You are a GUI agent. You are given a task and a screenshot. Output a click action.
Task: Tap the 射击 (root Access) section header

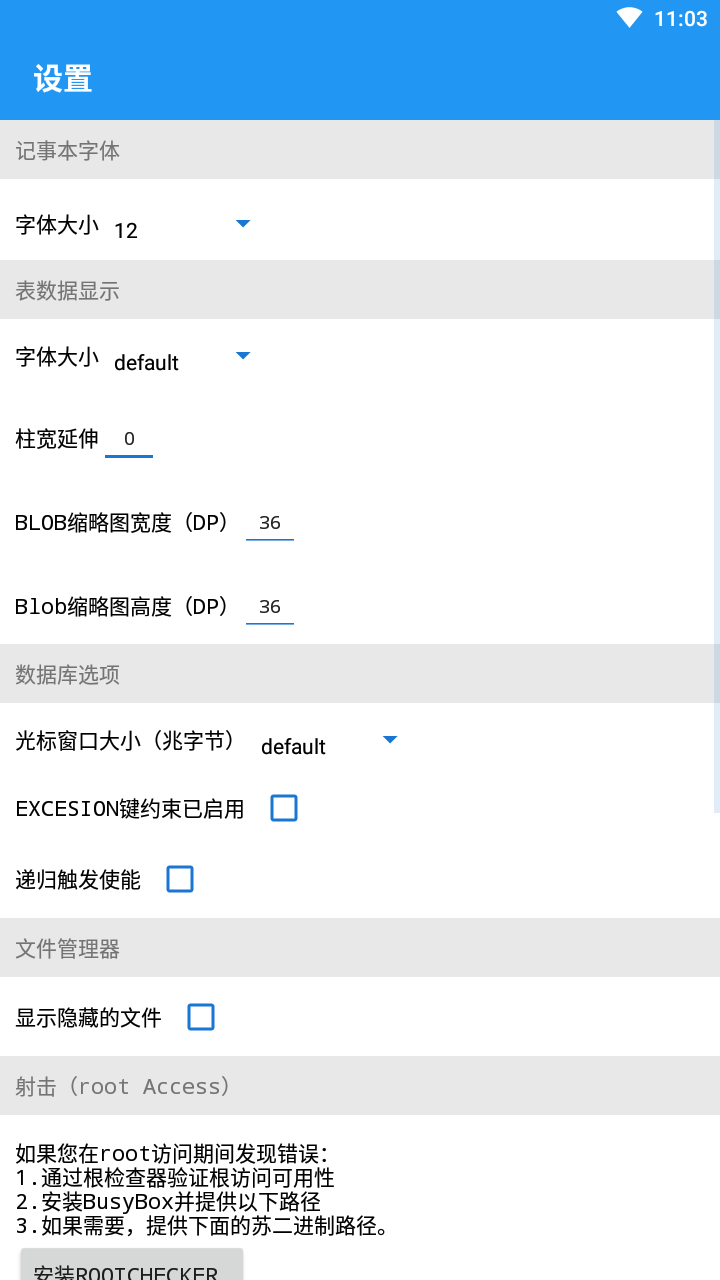[x=360, y=1086]
